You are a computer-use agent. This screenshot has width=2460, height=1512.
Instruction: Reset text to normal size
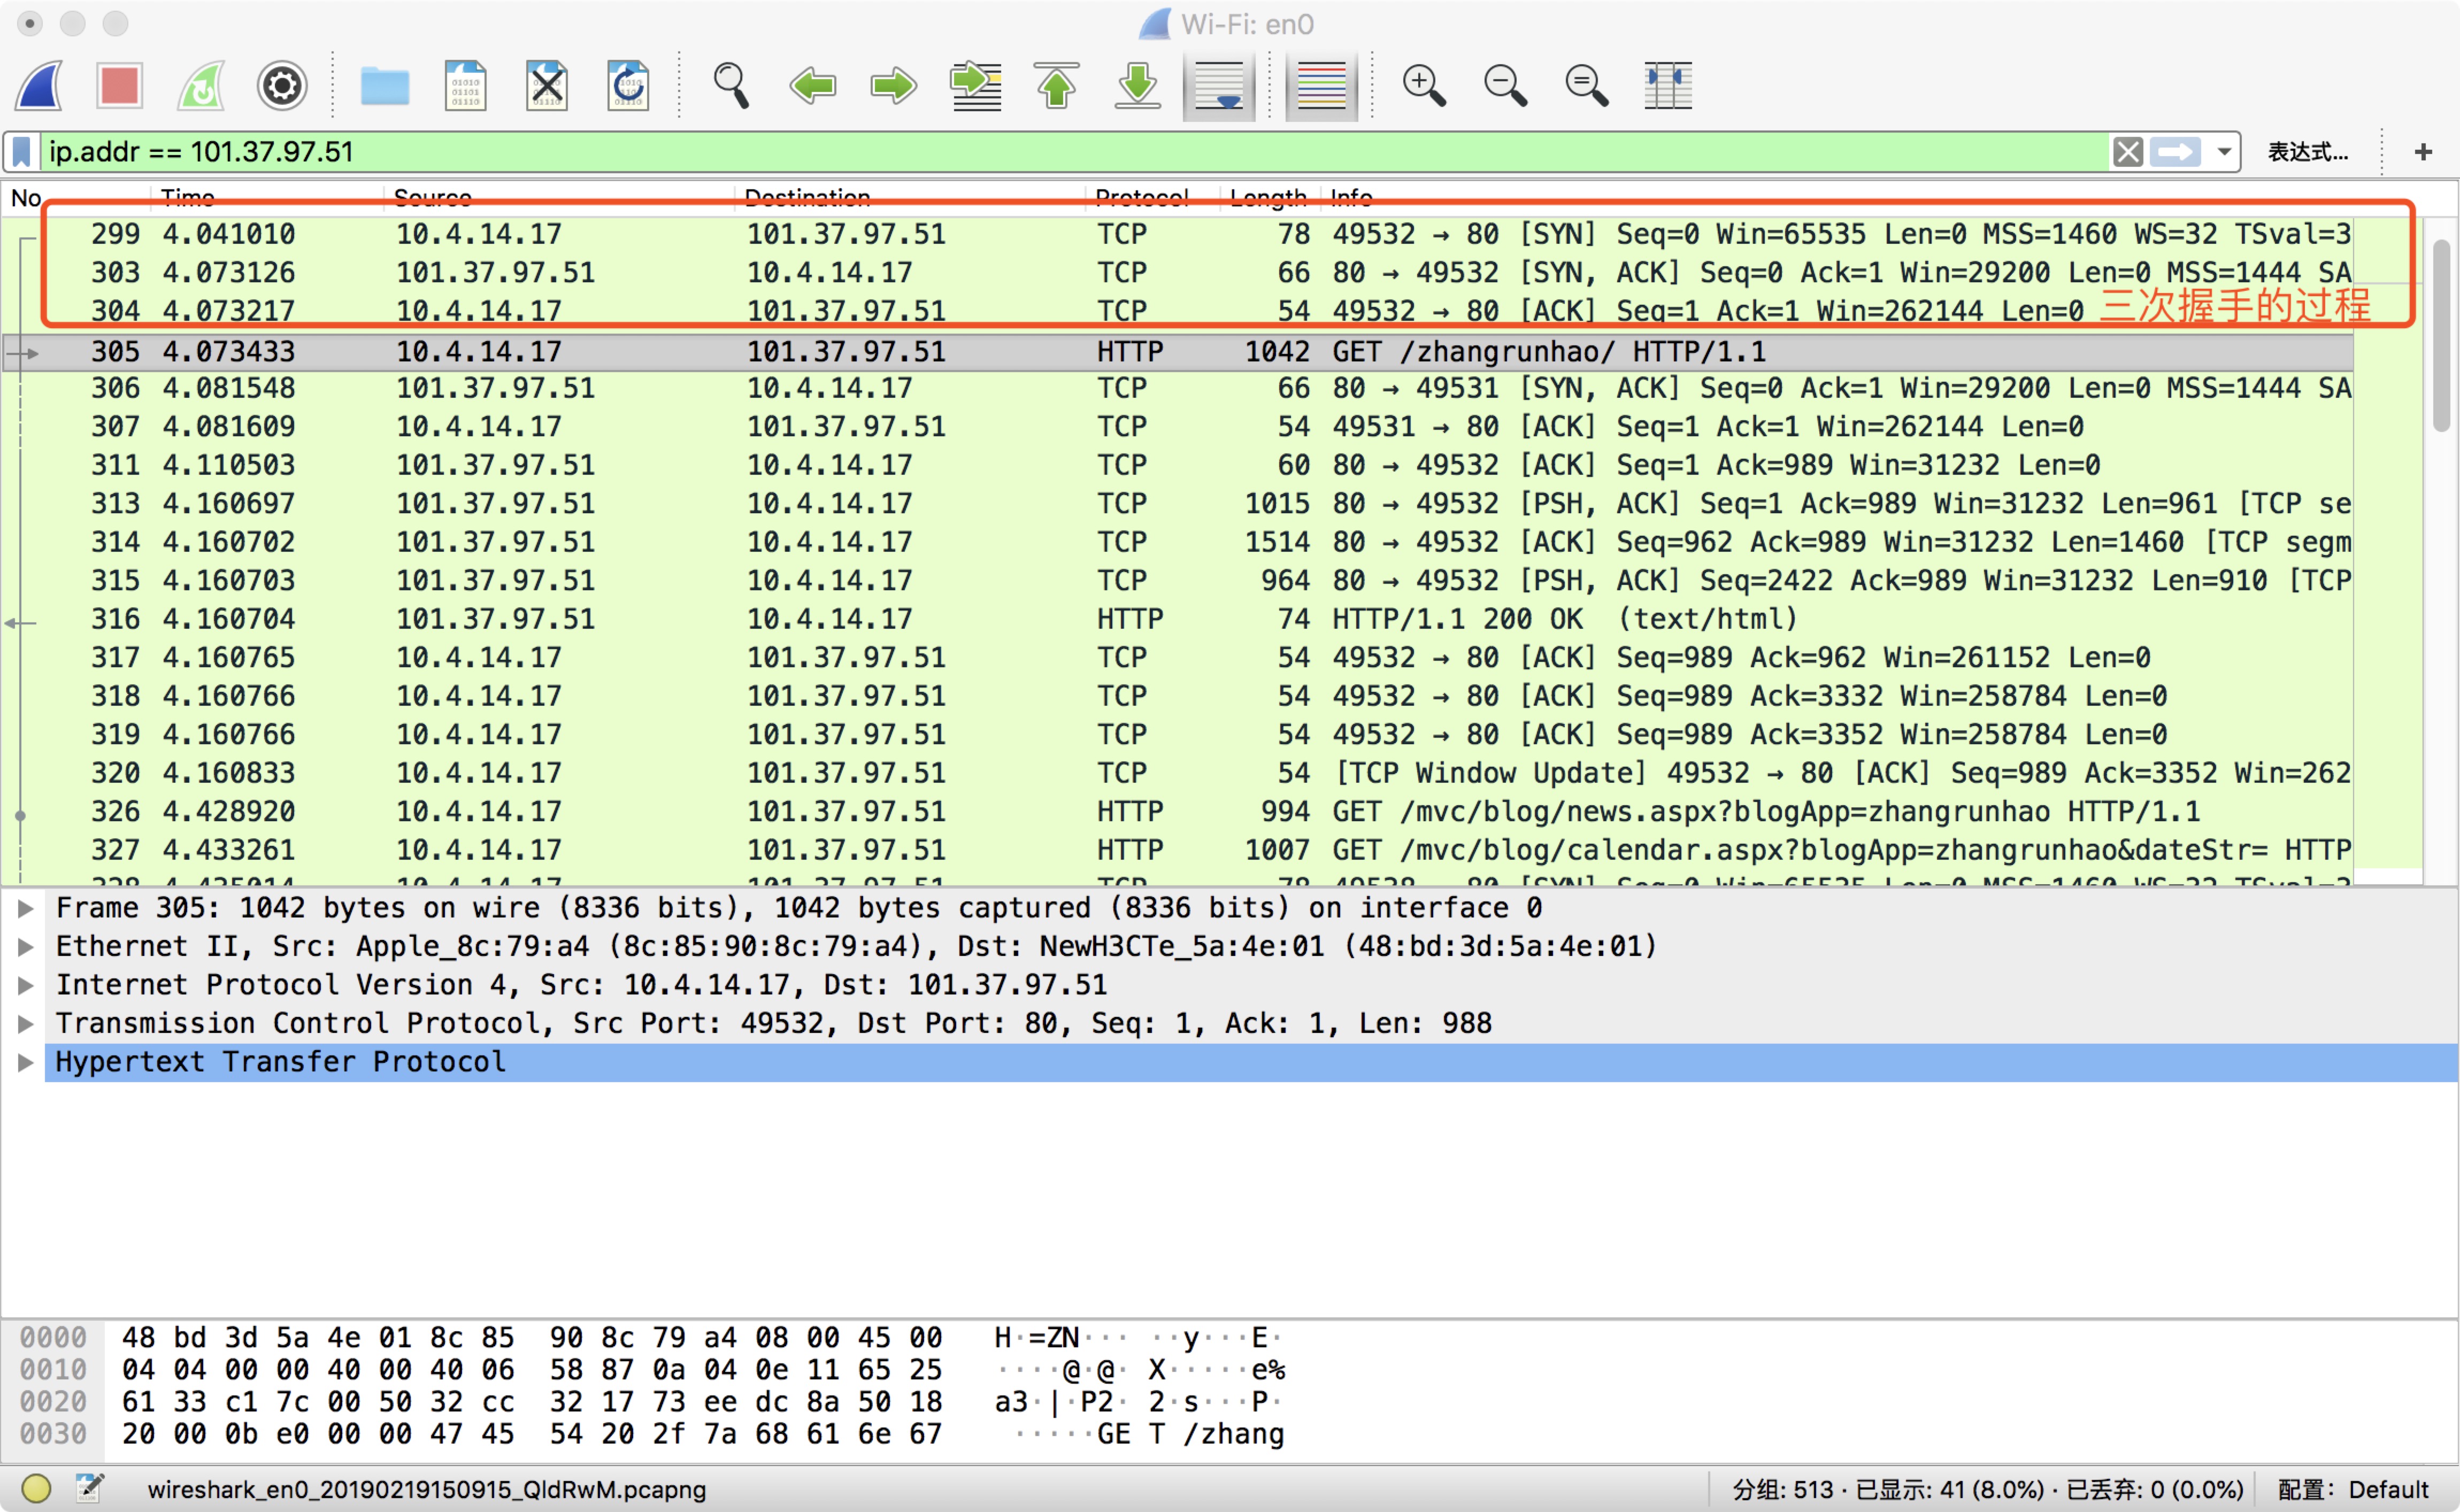(1586, 85)
